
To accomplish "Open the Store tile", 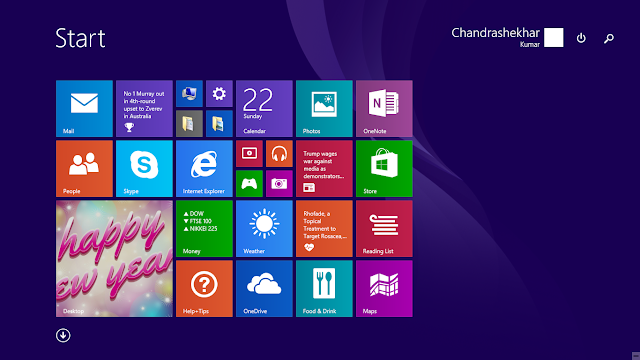I will click(x=384, y=169).
